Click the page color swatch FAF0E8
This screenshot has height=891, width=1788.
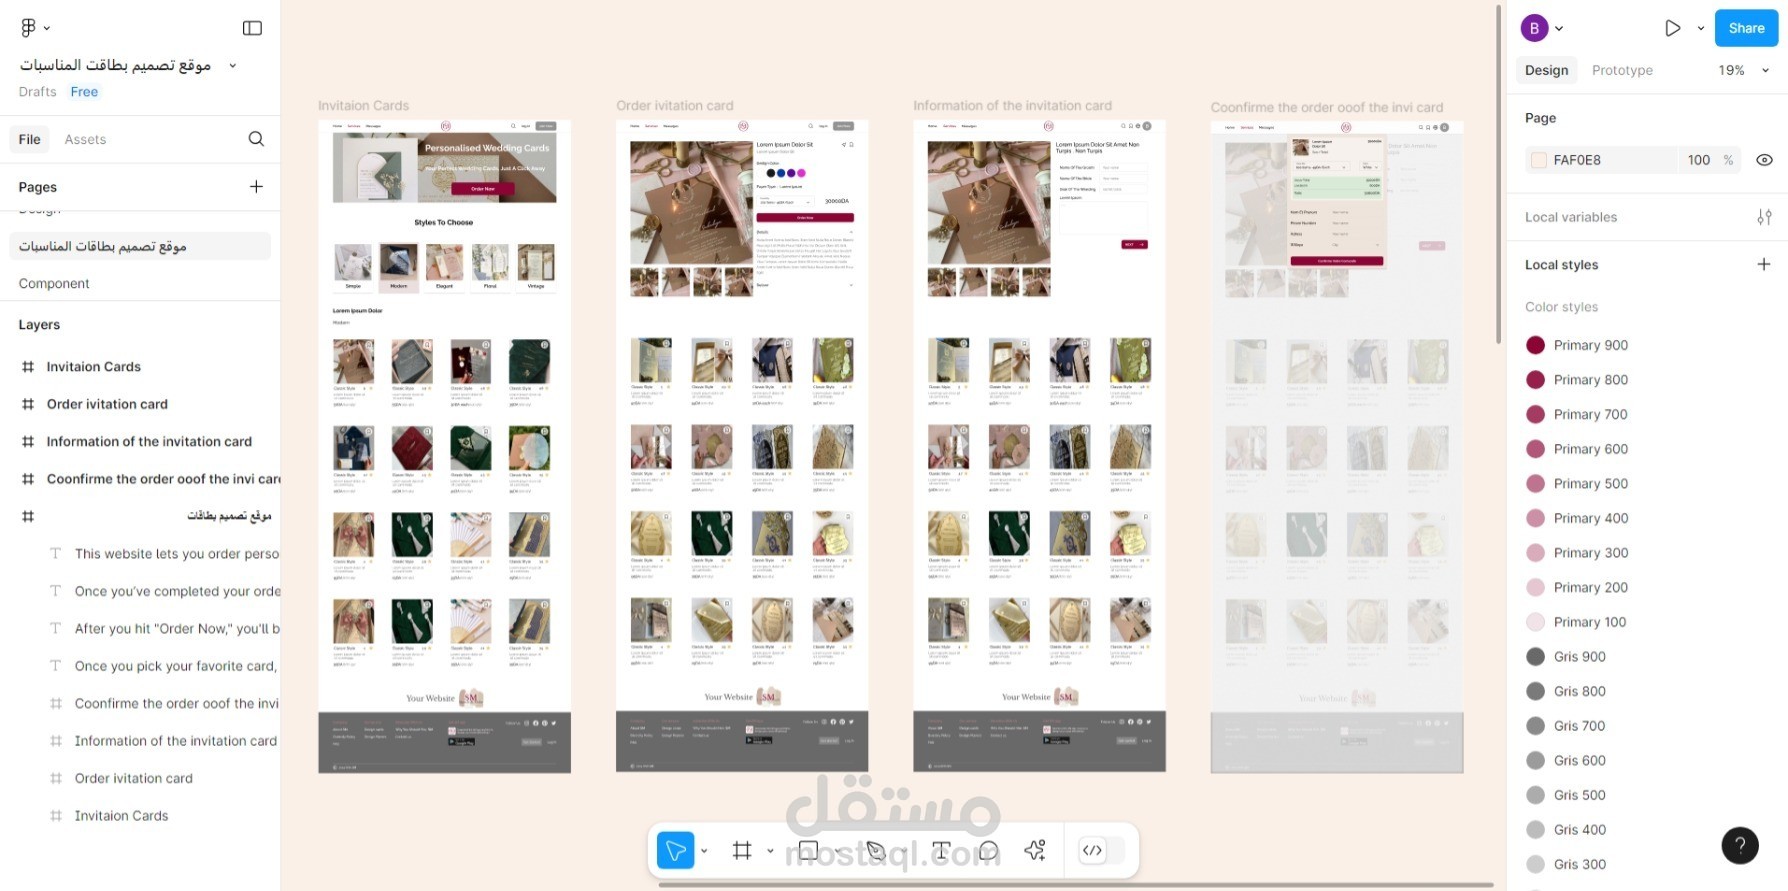1539,160
